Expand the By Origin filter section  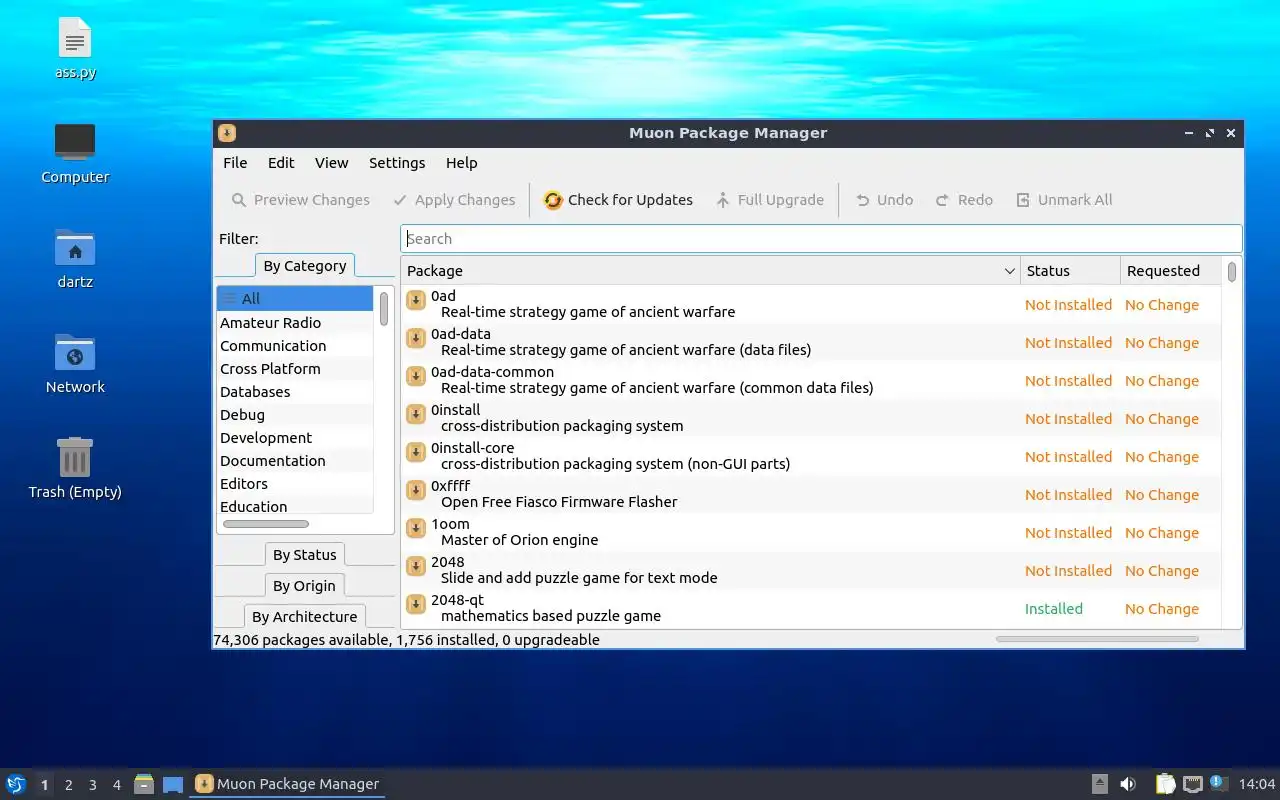coord(305,586)
